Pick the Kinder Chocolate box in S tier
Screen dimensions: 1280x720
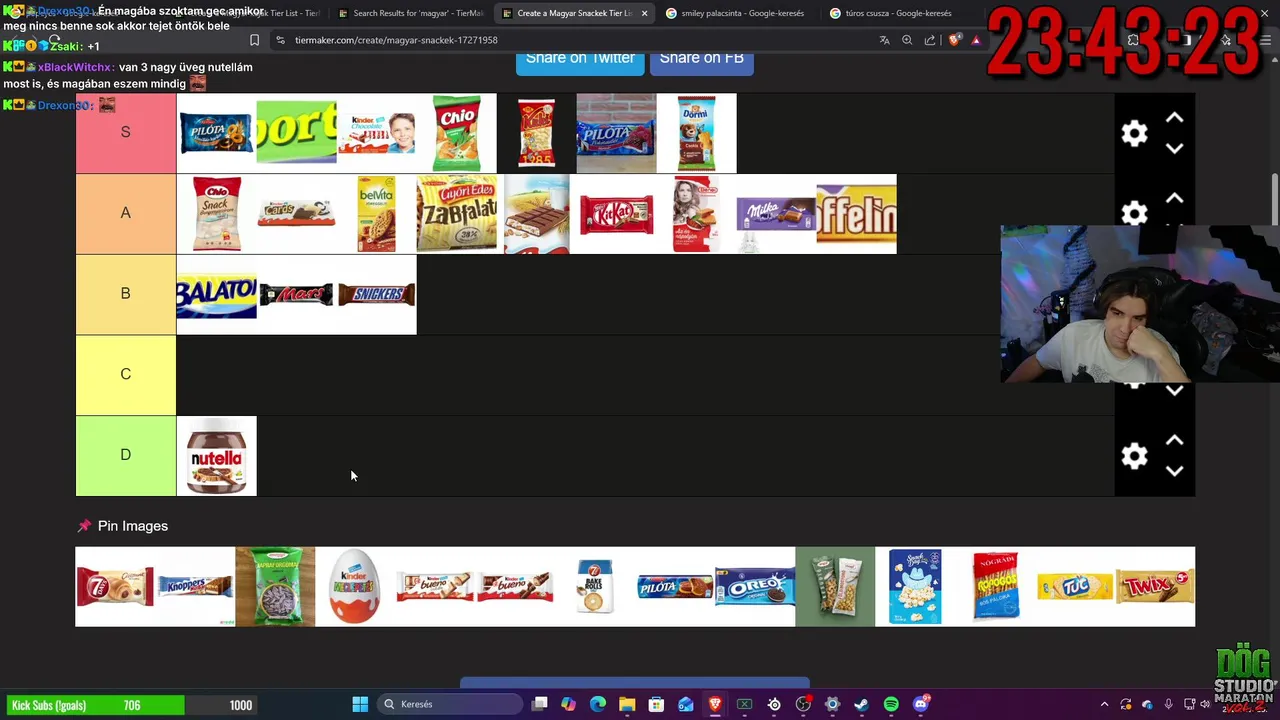377,133
